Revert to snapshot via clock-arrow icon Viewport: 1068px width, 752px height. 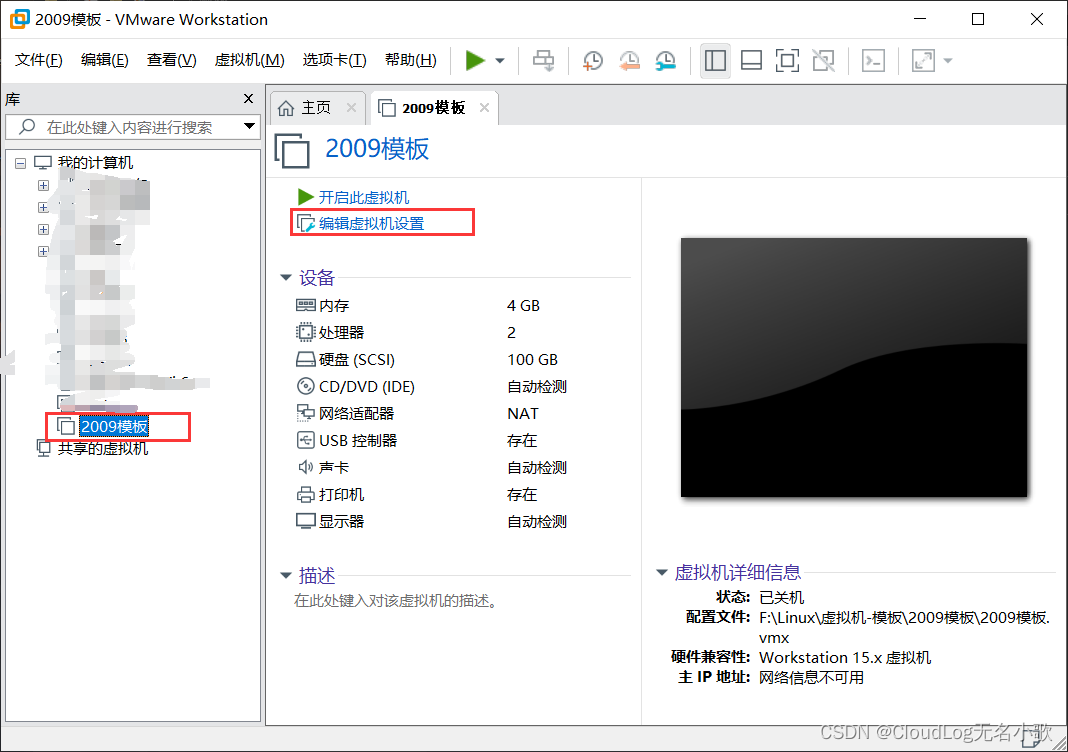629,61
